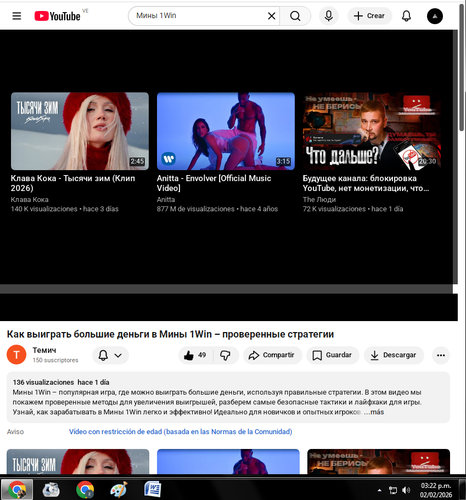Viewport: 466px width, 500px height.
Task: Like the video with thumbs up
Action: 195,355
